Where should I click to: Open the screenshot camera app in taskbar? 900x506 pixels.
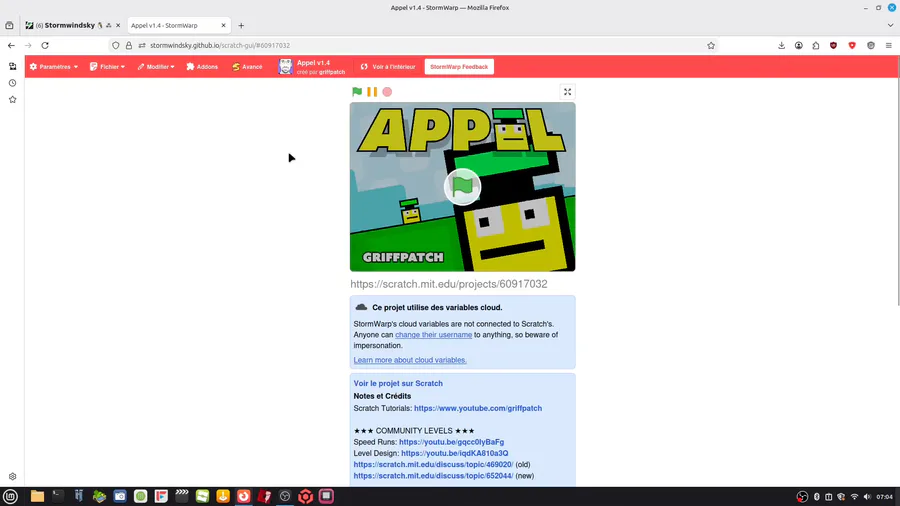pyautogui.click(x=120, y=496)
